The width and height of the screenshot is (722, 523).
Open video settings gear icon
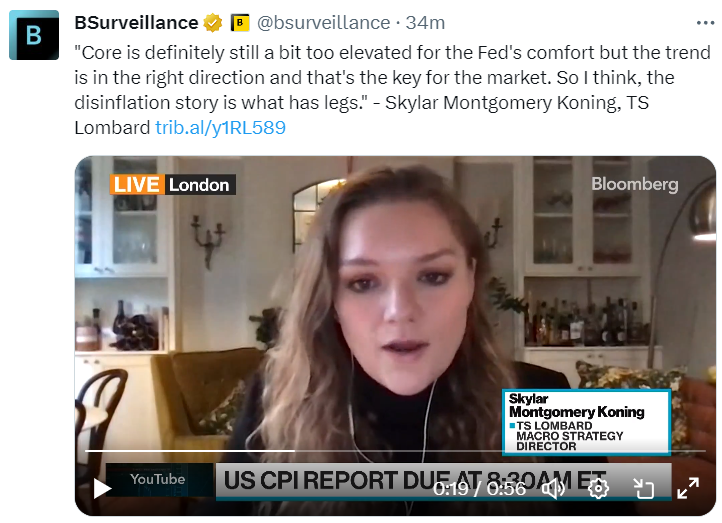[x=598, y=488]
